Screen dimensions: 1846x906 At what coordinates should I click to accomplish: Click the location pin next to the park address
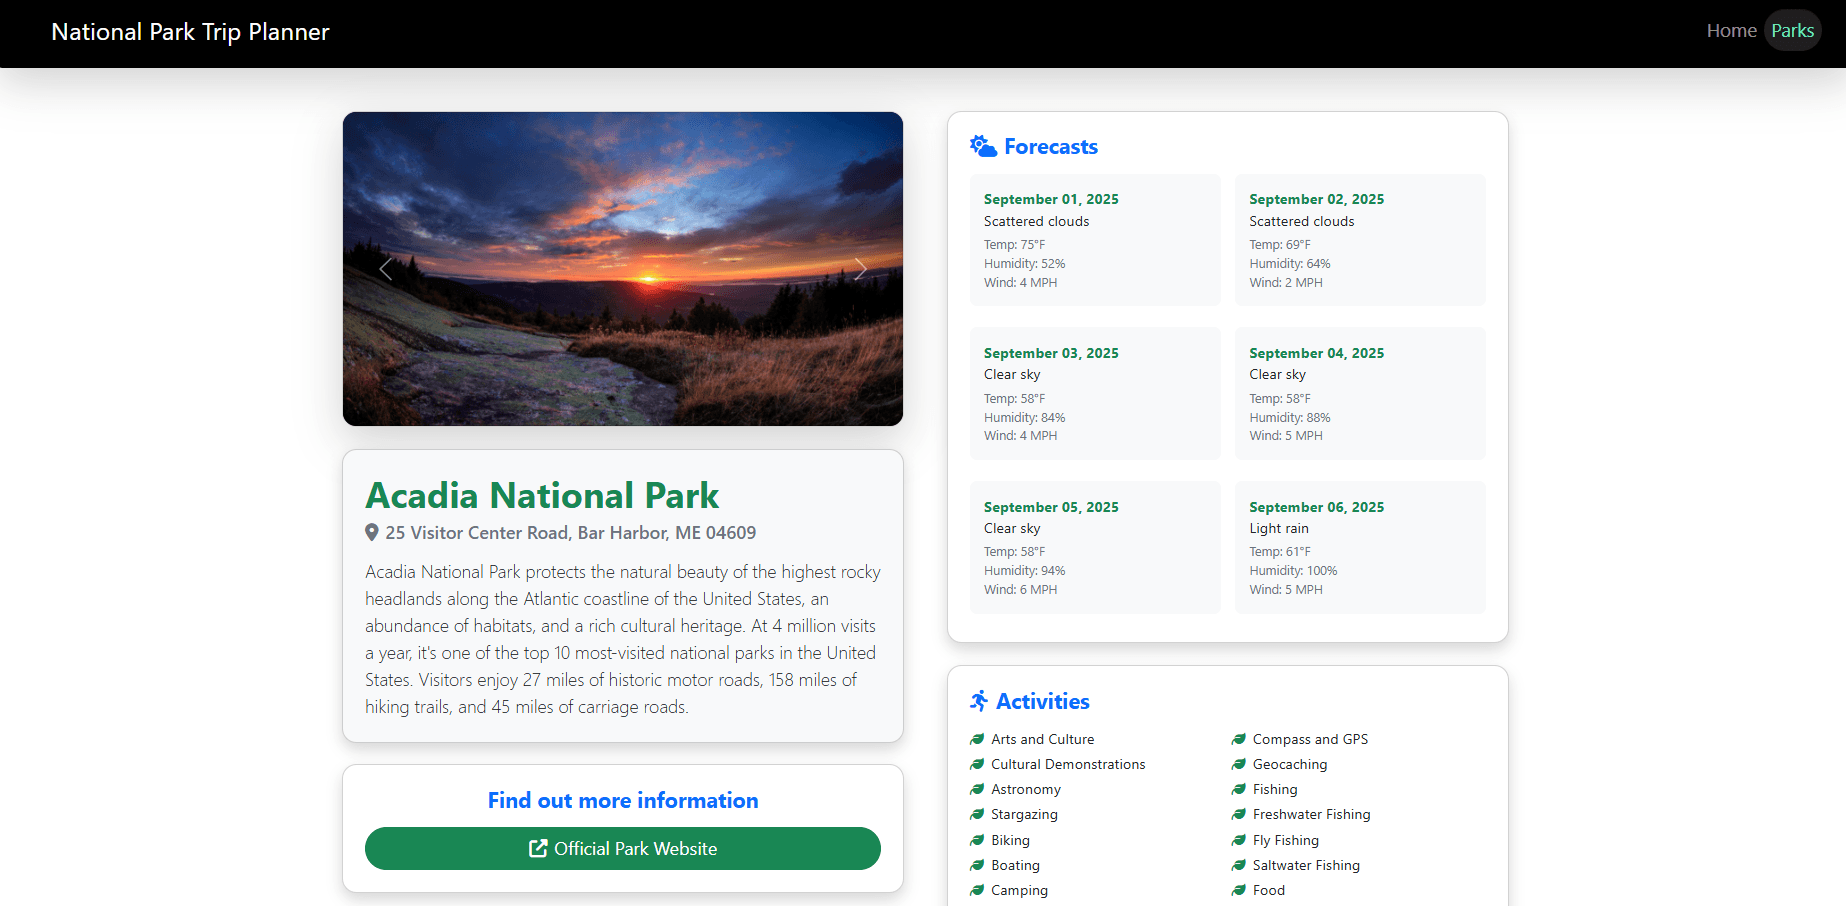pyautogui.click(x=371, y=532)
